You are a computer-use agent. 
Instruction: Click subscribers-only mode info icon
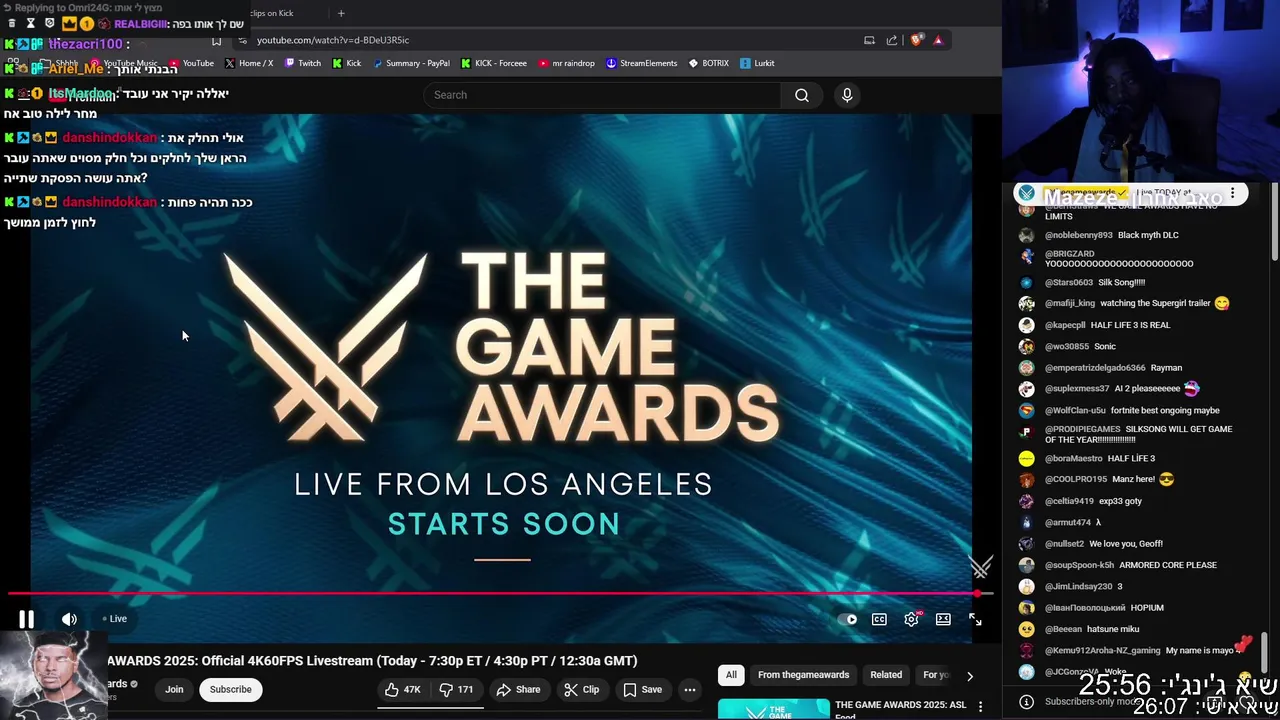tap(1026, 702)
